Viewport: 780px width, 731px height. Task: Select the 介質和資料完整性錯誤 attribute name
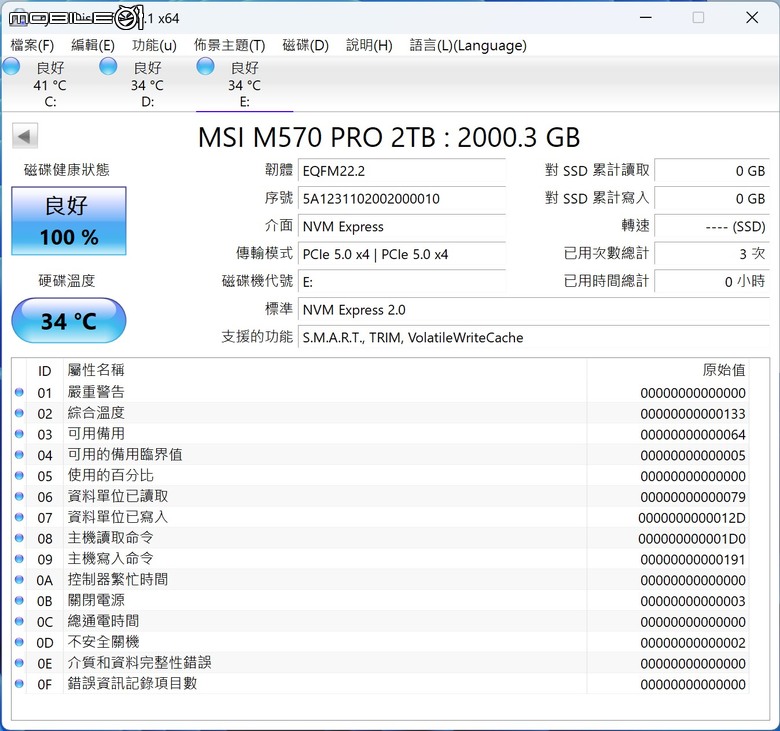[139, 663]
